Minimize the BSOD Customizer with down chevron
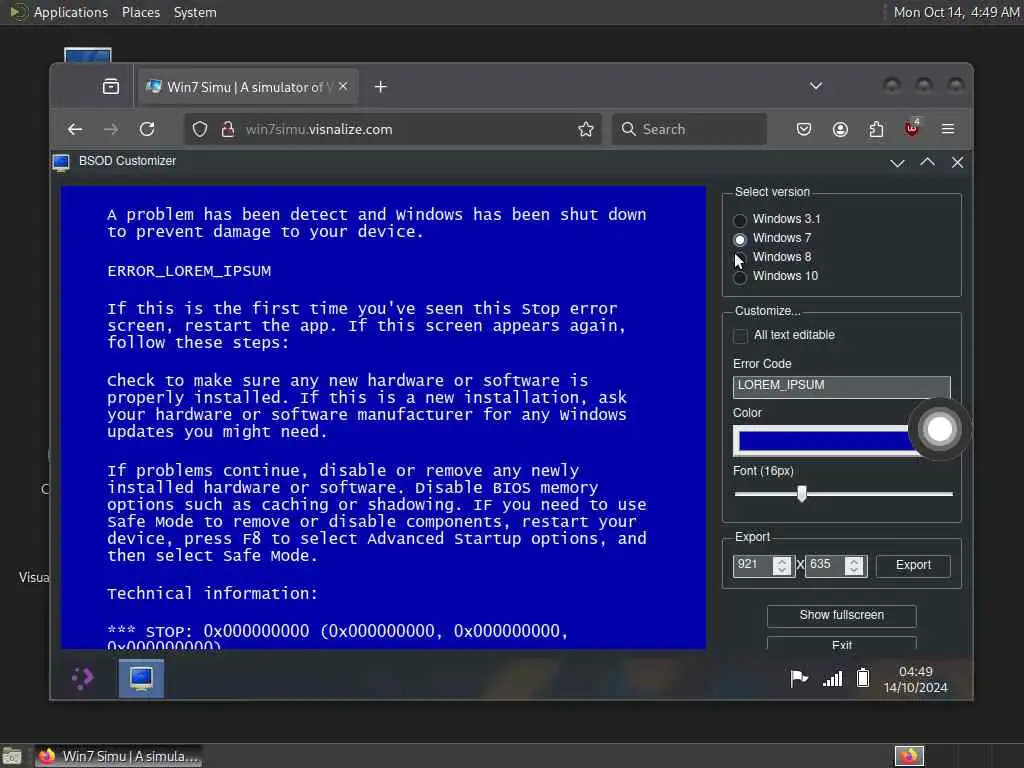 [897, 163]
